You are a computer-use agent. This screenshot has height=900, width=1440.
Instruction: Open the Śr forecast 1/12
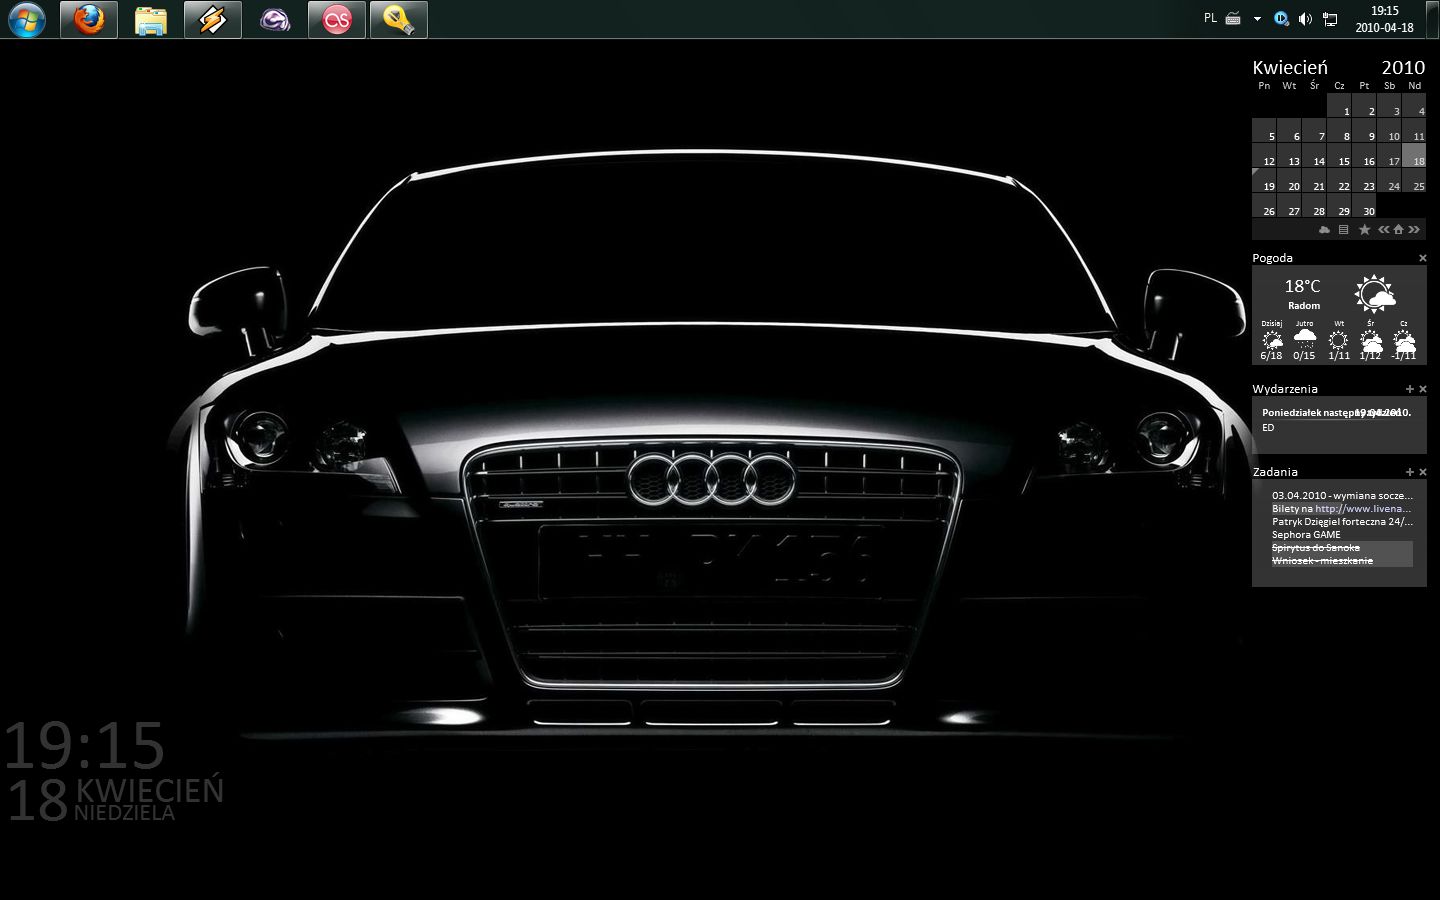1371,340
